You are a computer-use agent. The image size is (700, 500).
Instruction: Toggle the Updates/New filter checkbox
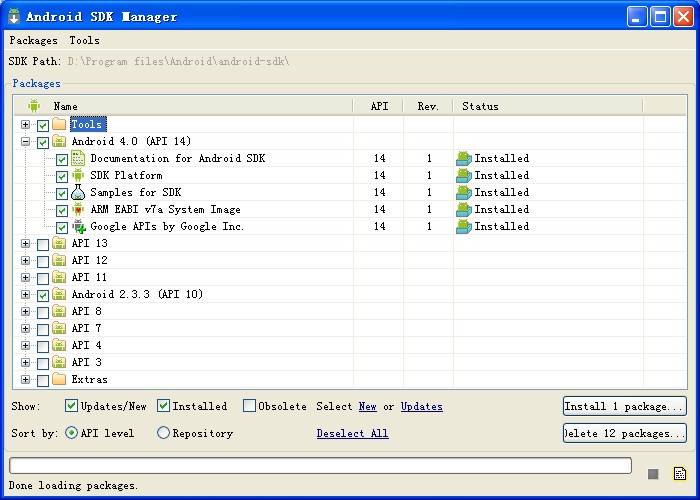(71, 405)
